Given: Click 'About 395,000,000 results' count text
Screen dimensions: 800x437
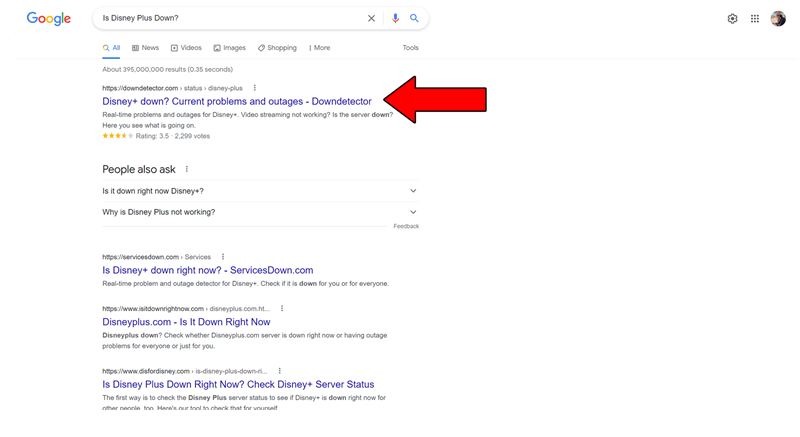Looking at the screenshot, I should point(167,69).
